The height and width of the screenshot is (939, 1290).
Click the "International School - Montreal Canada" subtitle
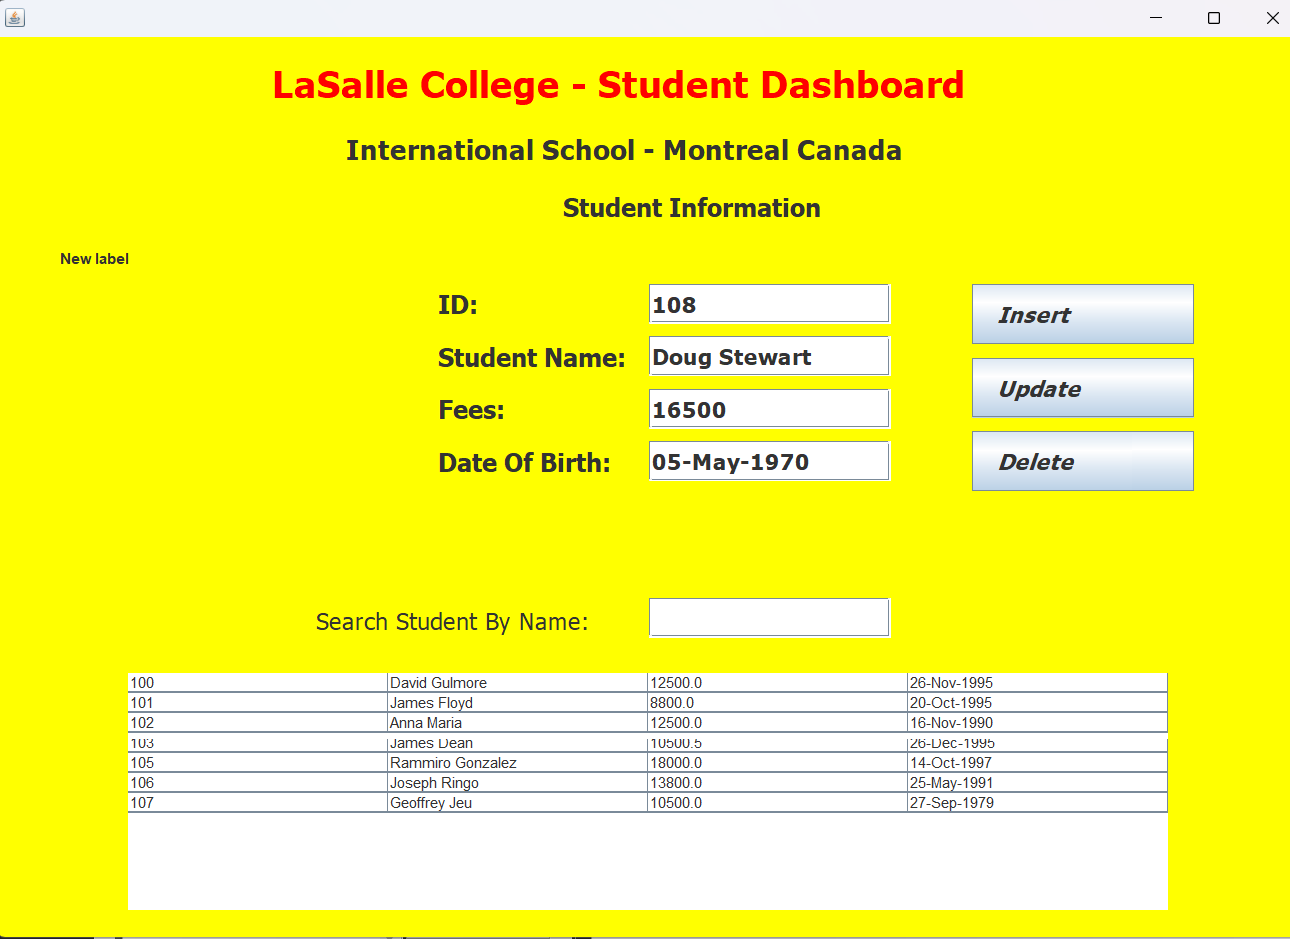[624, 150]
